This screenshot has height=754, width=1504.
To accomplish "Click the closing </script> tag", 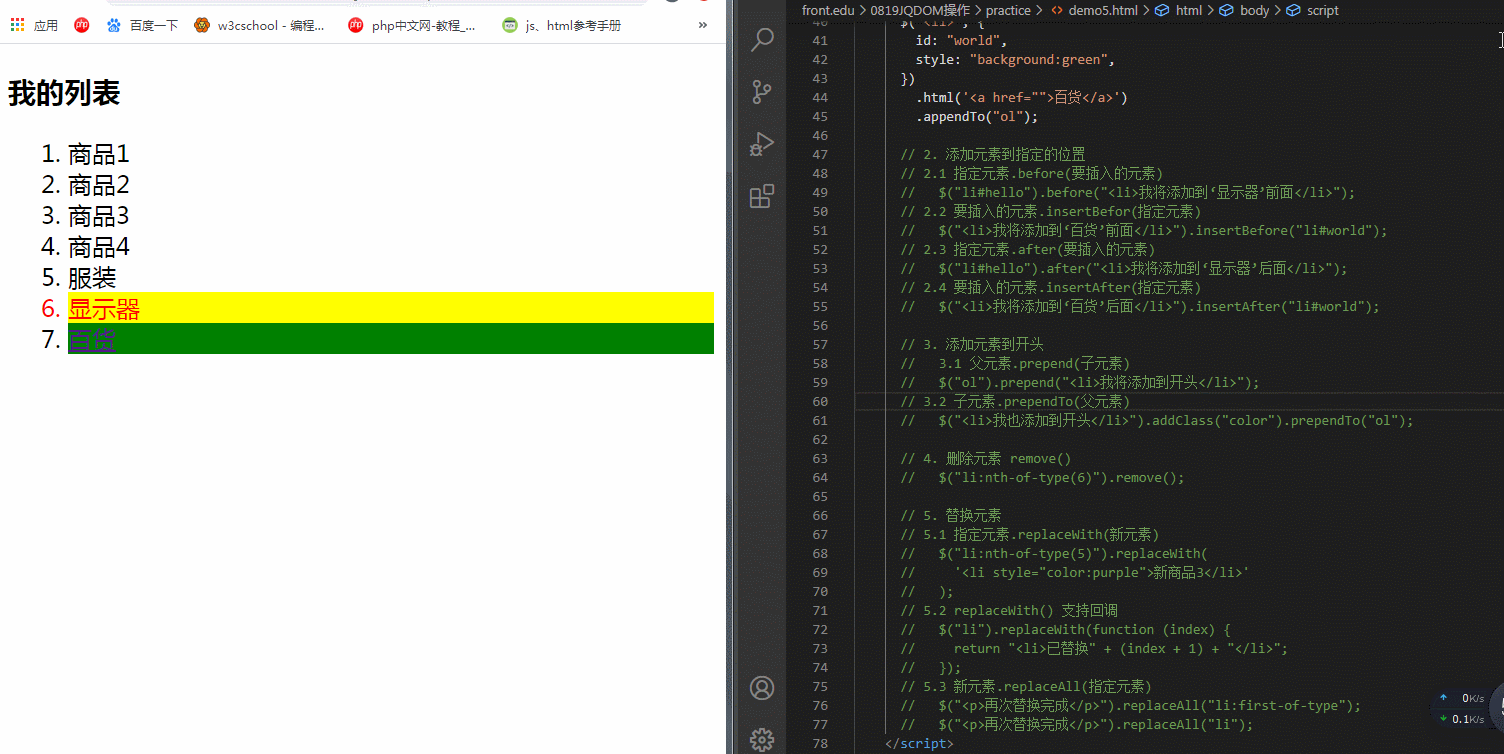I will pos(919,744).
